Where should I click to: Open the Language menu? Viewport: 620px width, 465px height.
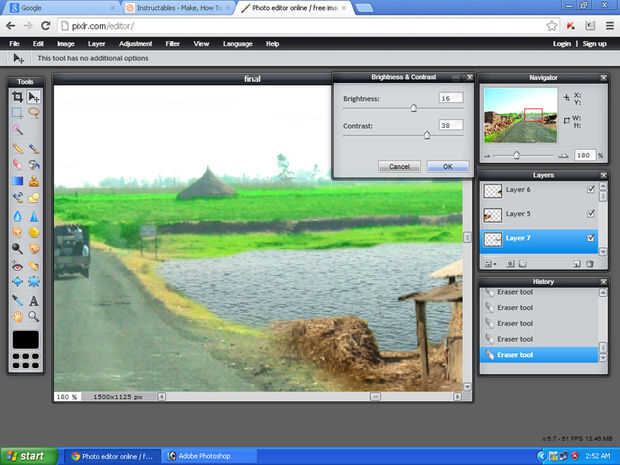point(238,43)
